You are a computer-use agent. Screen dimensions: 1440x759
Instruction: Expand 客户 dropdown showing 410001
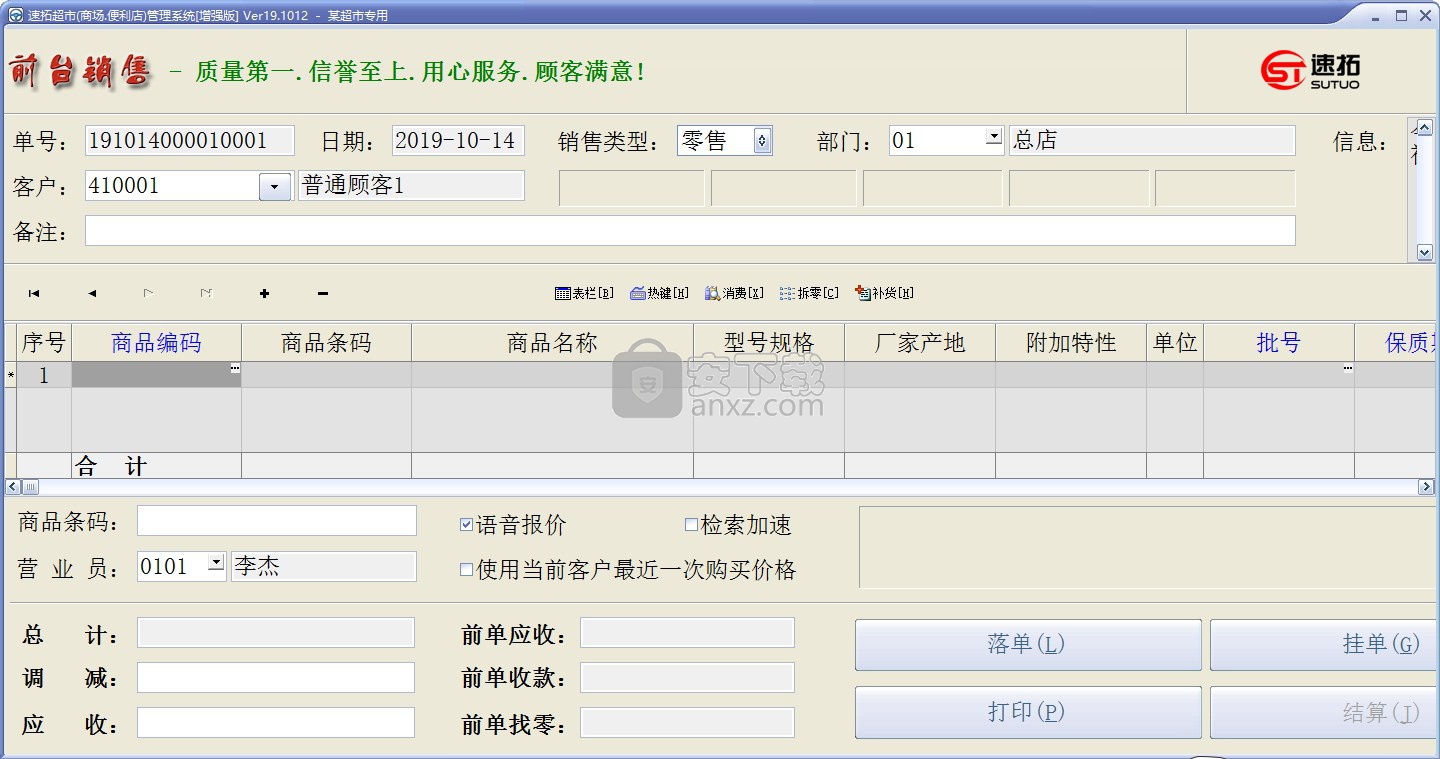(275, 186)
